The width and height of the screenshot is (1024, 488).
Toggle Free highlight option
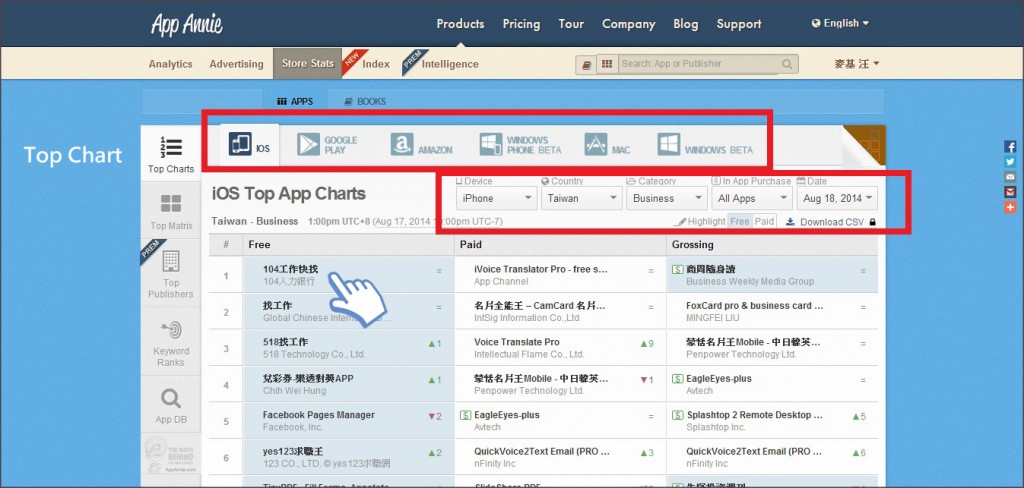[x=739, y=221]
